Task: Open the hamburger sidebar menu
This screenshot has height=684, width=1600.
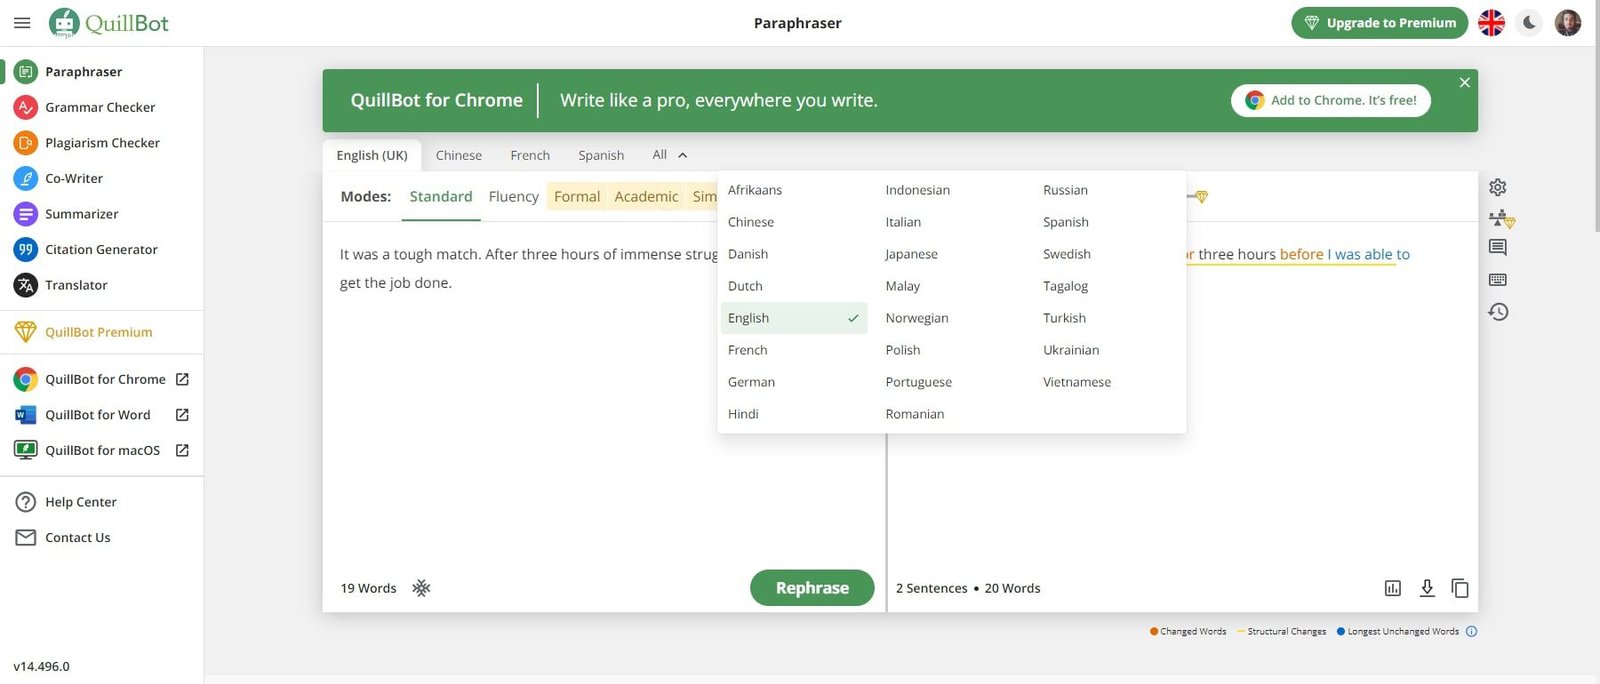Action: (x=22, y=22)
